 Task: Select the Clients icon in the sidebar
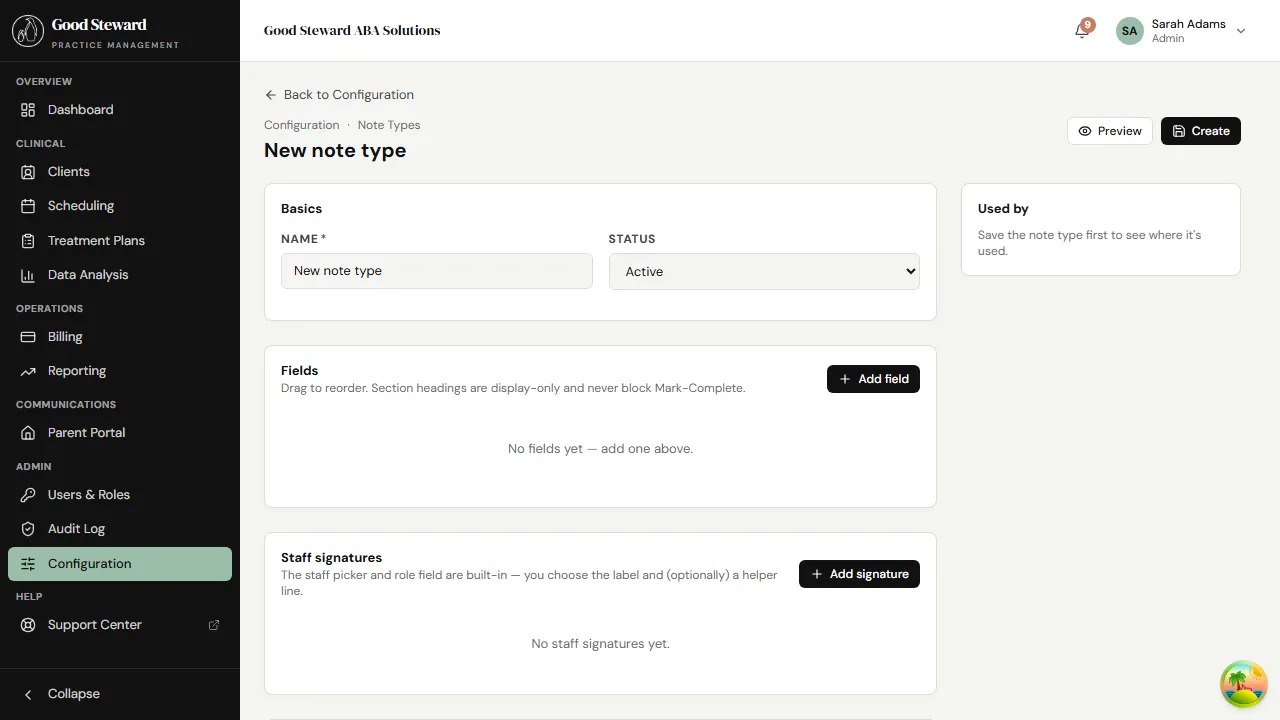point(30,171)
